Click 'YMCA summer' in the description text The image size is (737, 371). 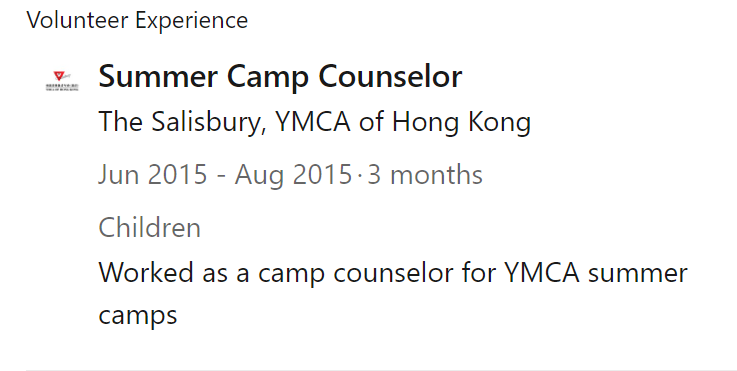[x=596, y=273]
